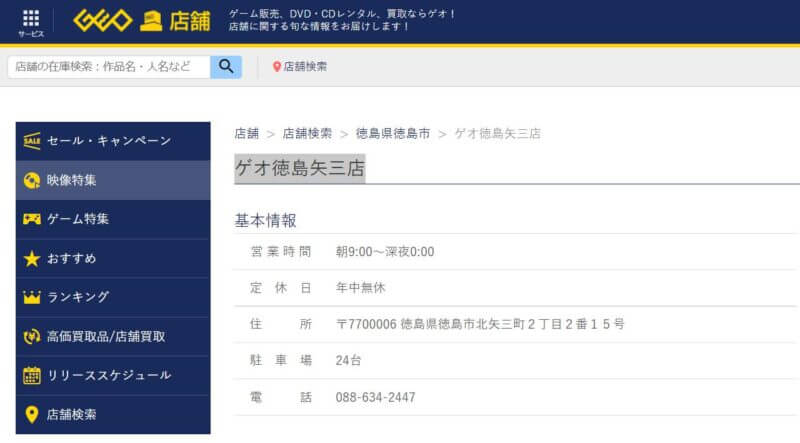Open the サービス grid menu icon
The height and width of the screenshot is (443, 800).
[31, 18]
